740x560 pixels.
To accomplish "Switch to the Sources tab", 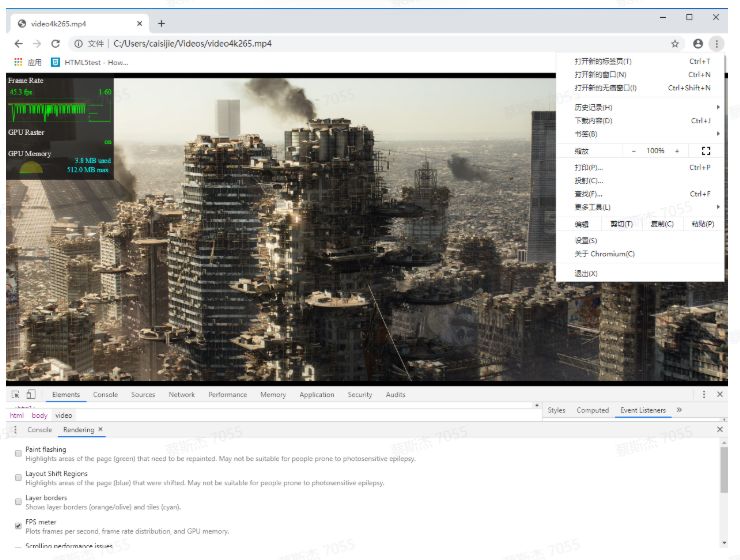I will pos(143,394).
